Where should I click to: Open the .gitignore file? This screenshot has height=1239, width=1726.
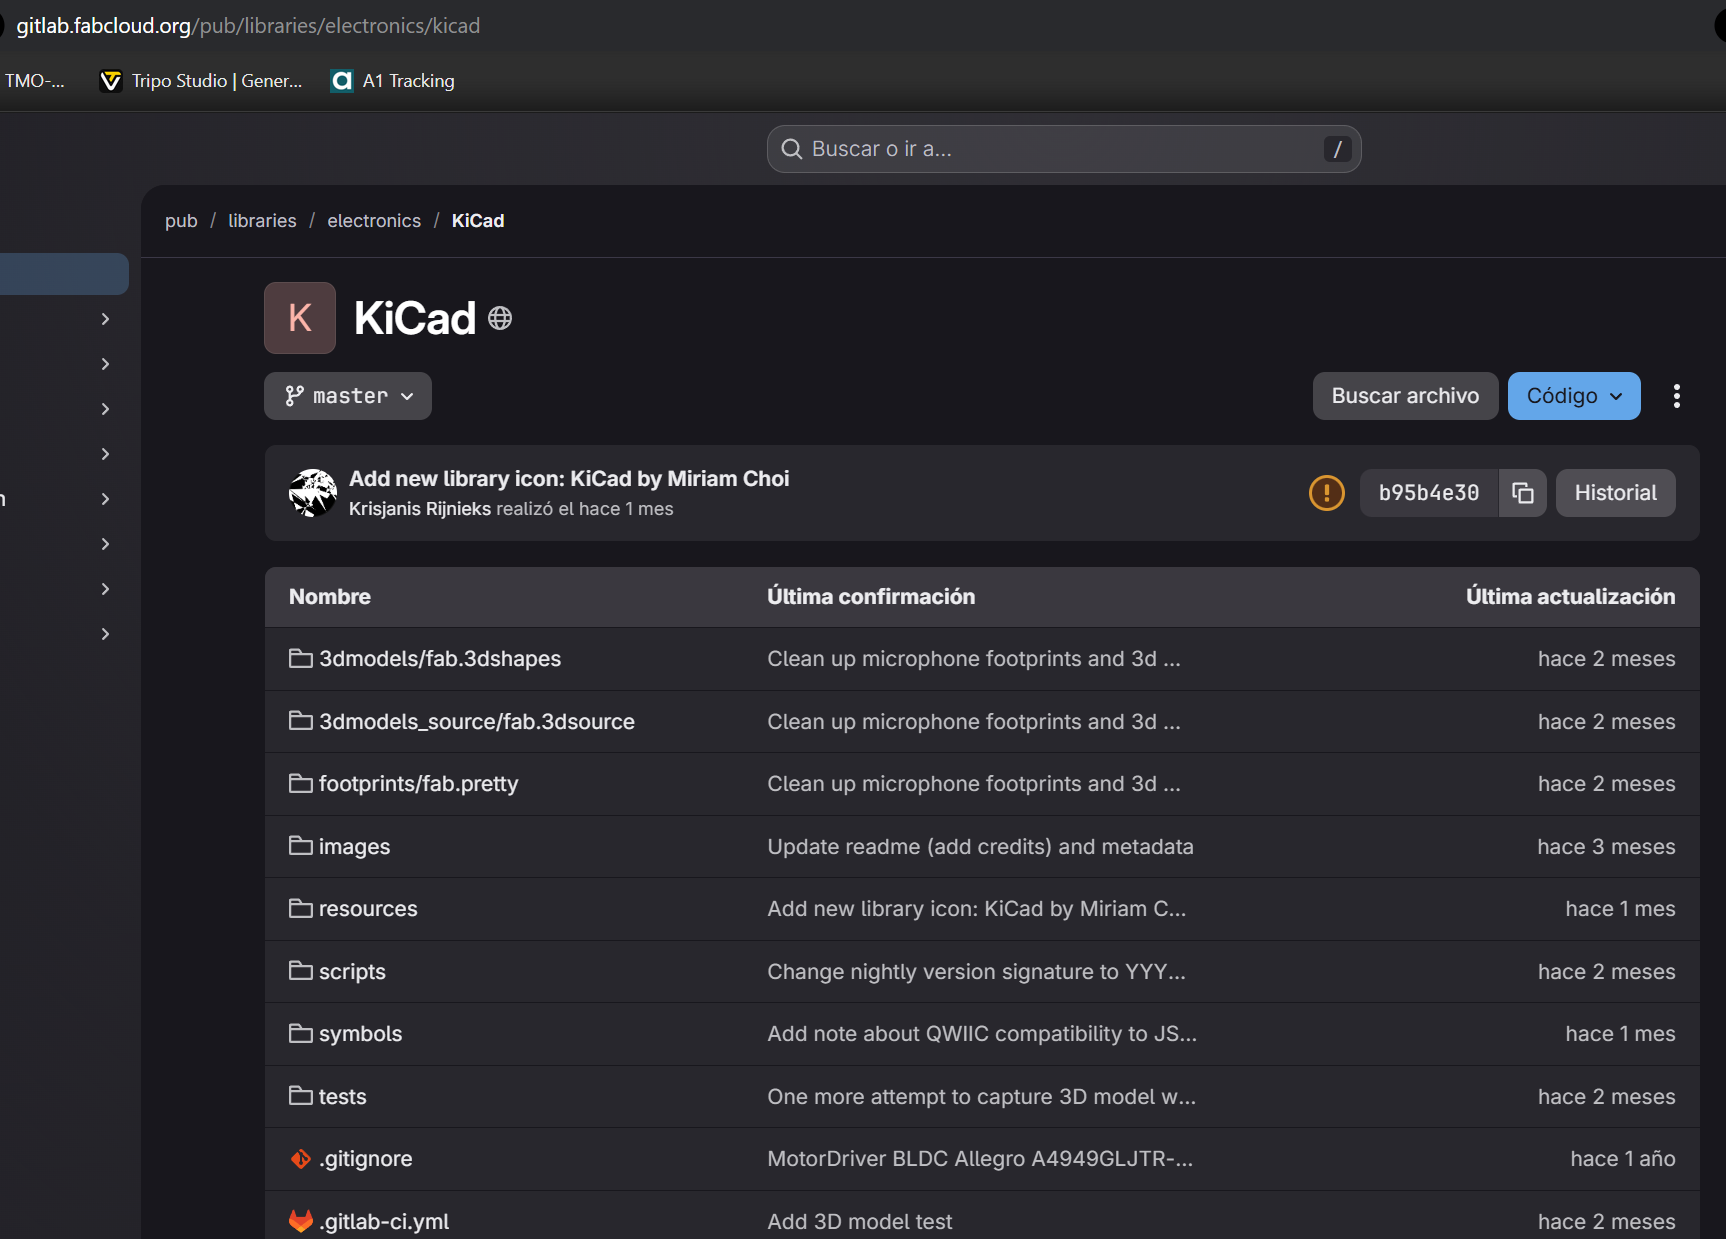click(366, 1159)
